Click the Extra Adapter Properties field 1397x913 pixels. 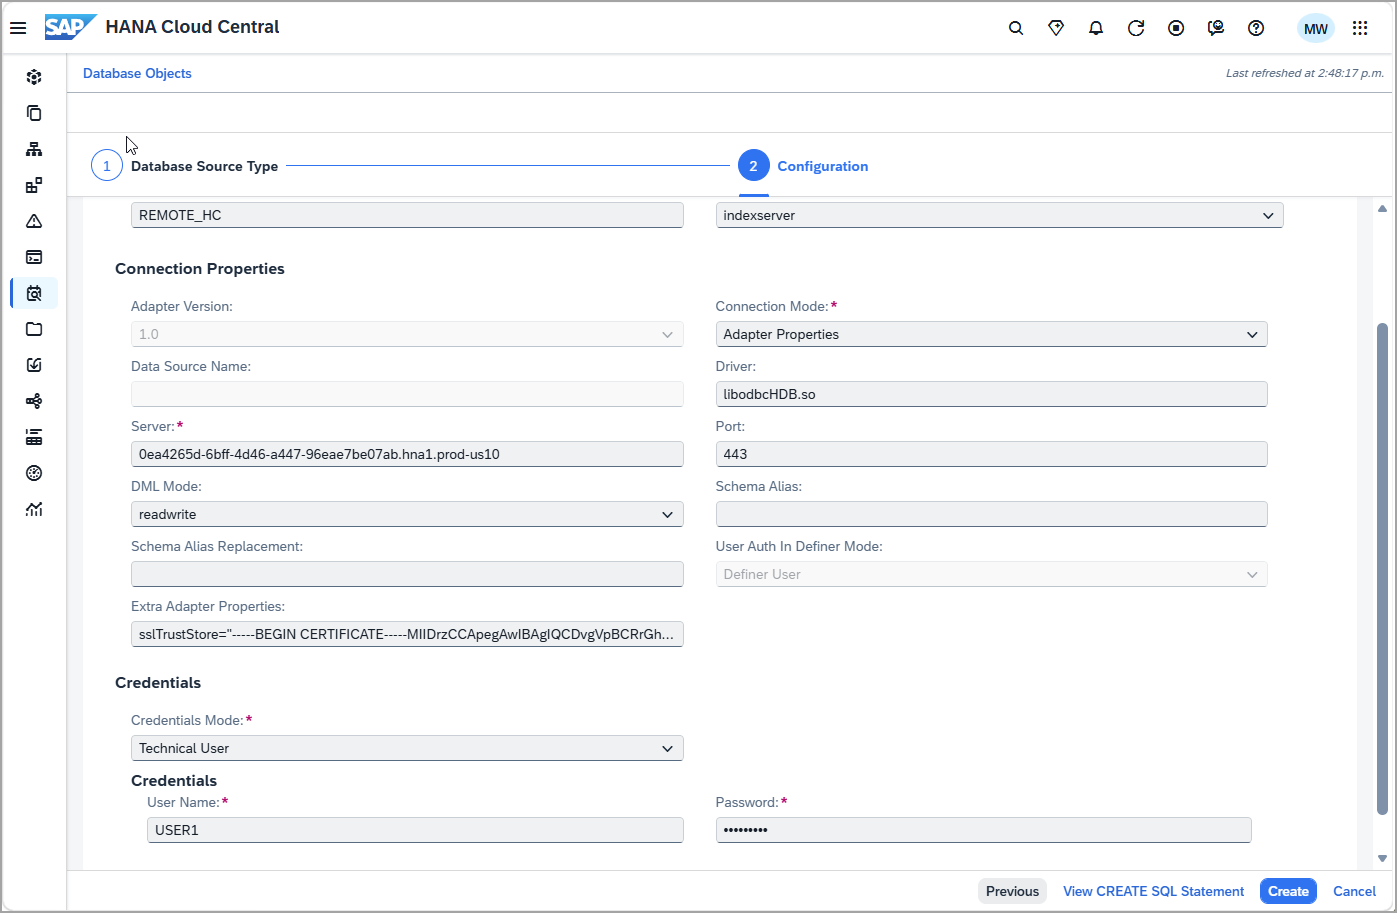click(407, 634)
